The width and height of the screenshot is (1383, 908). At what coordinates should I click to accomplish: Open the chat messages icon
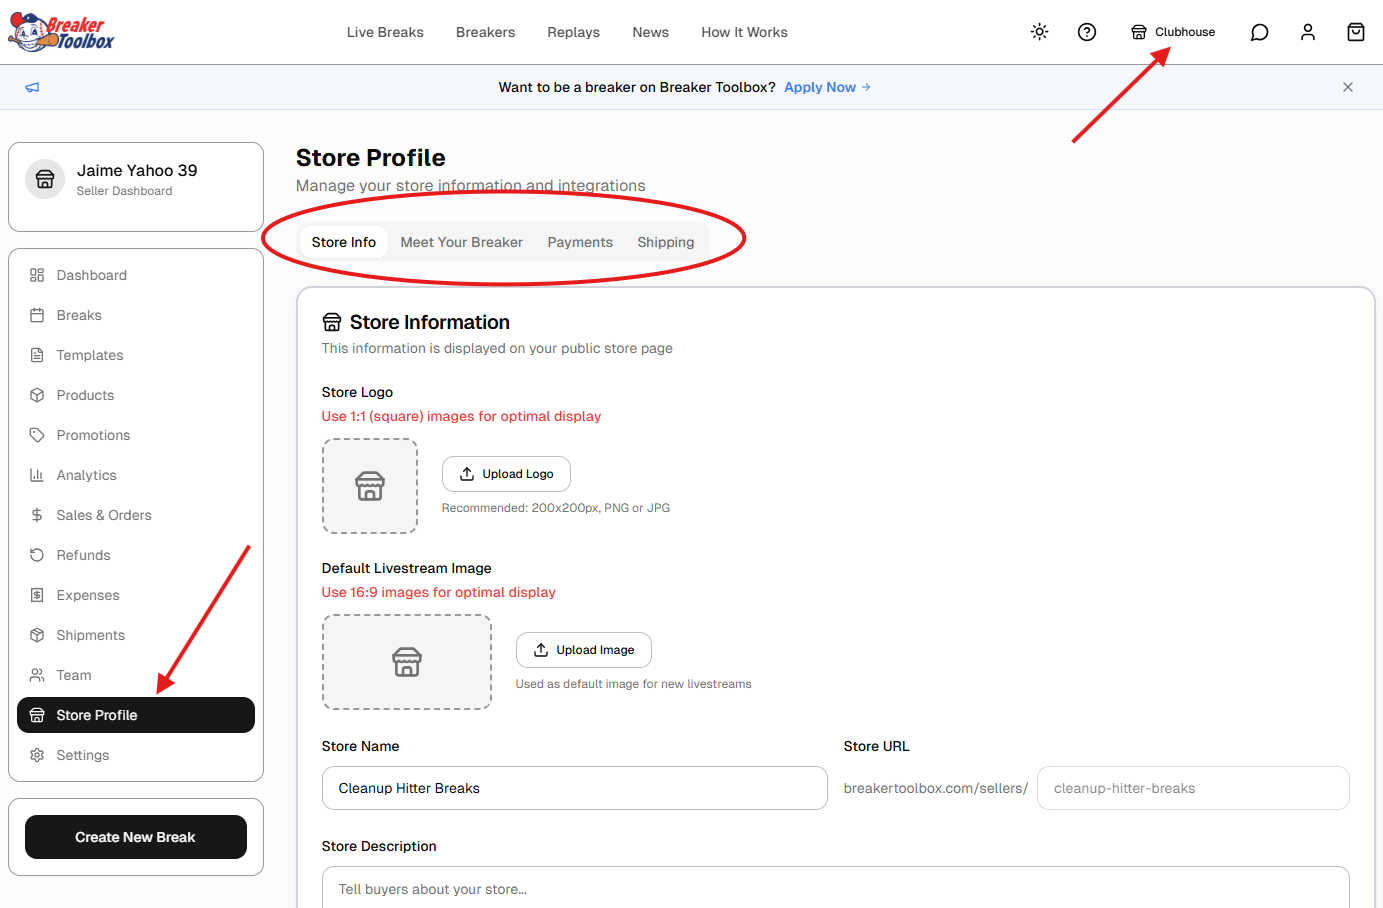1260,32
